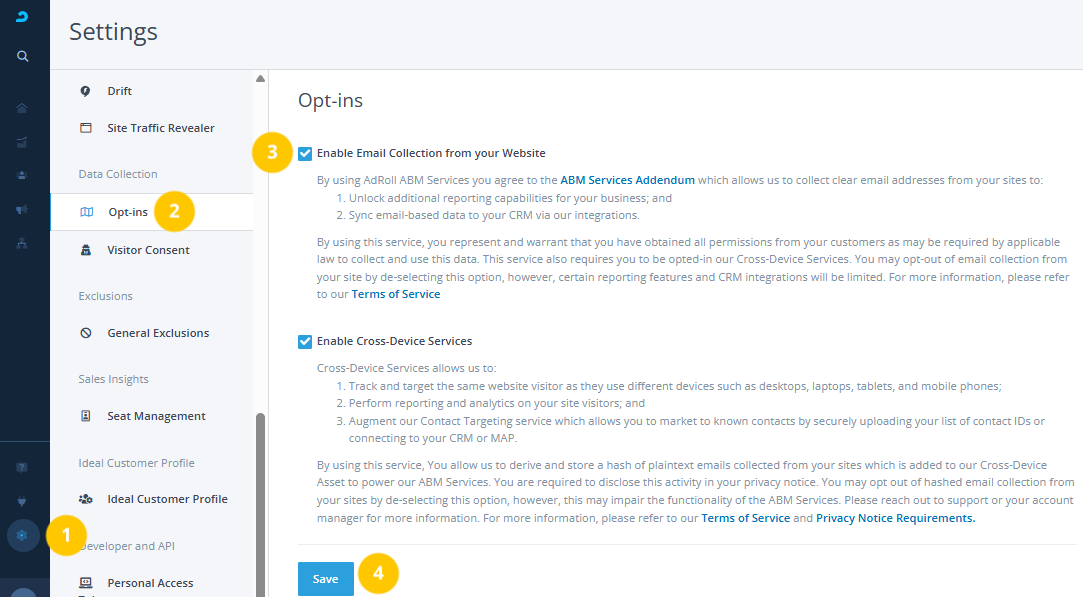Open the home icon in left sidebar
The image size is (1083, 597).
pyautogui.click(x=22, y=108)
